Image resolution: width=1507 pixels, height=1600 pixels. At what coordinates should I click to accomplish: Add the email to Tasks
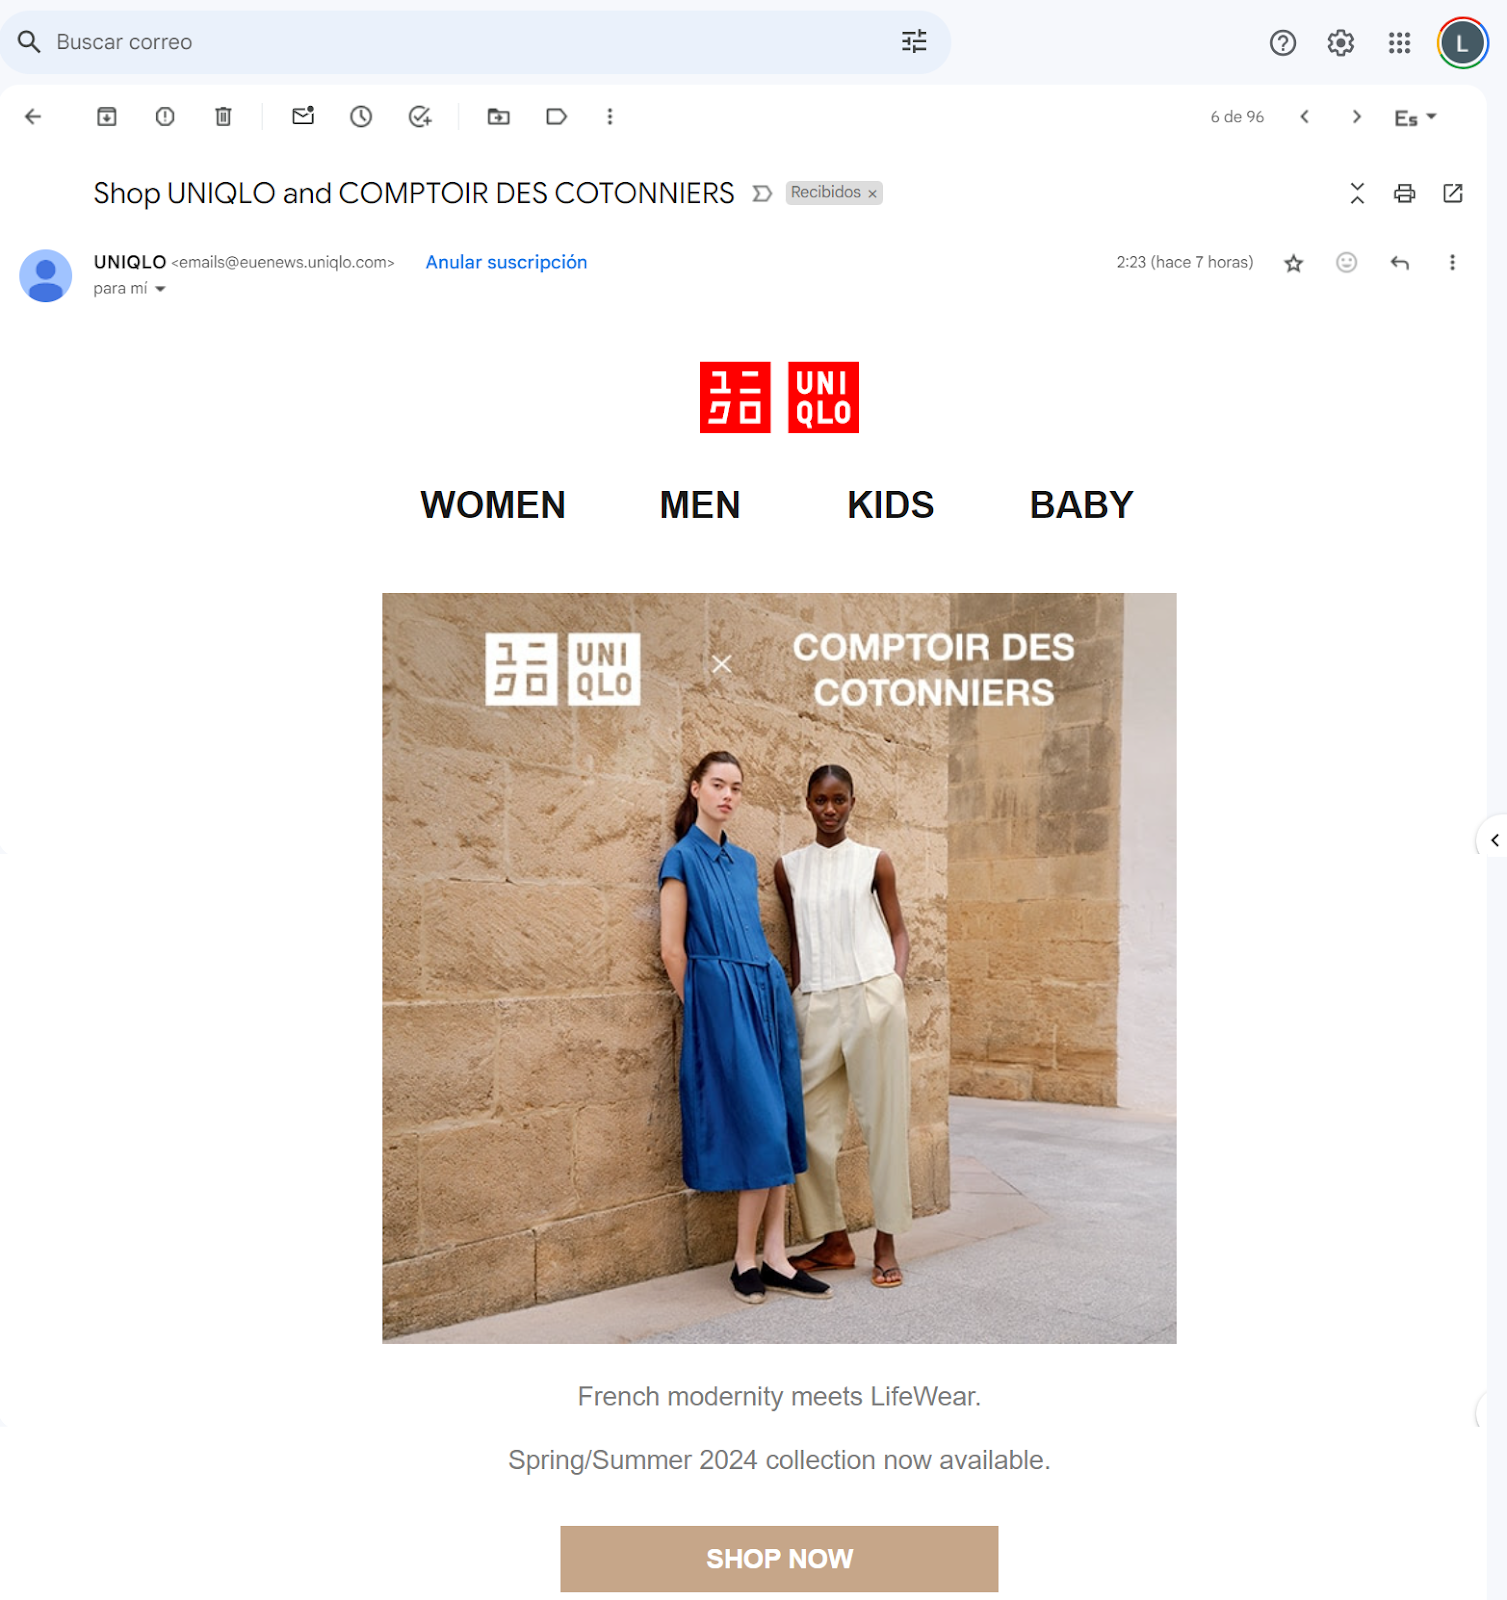[420, 117]
